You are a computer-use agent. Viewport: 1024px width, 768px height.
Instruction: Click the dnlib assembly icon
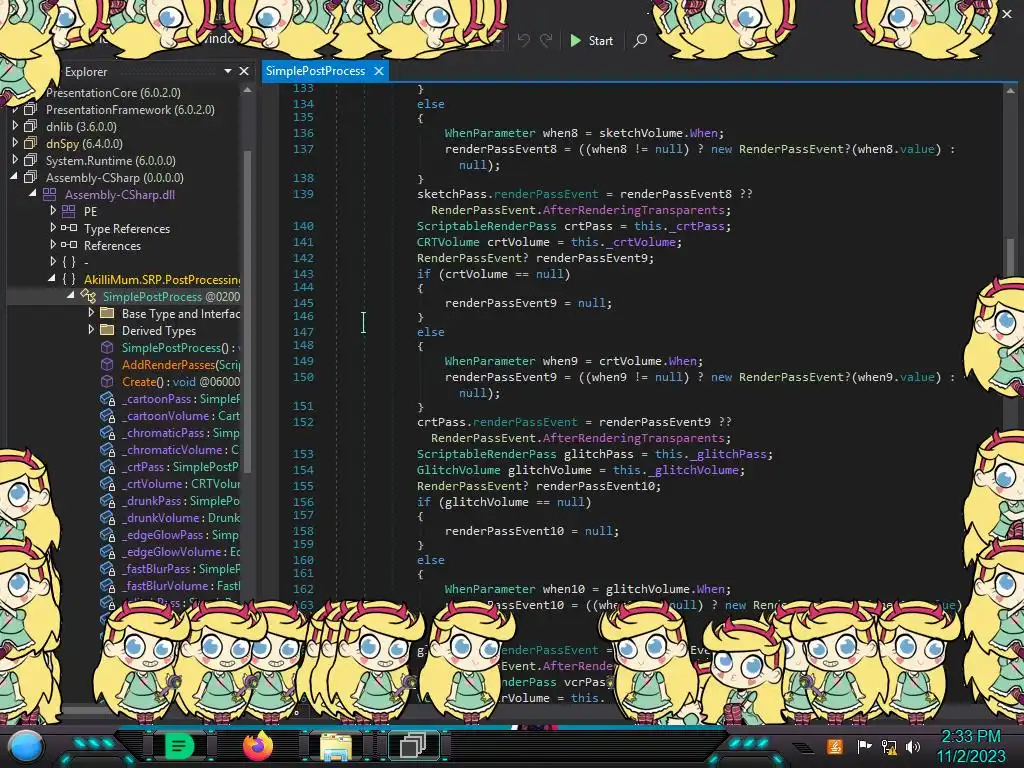pyautogui.click(x=30, y=126)
